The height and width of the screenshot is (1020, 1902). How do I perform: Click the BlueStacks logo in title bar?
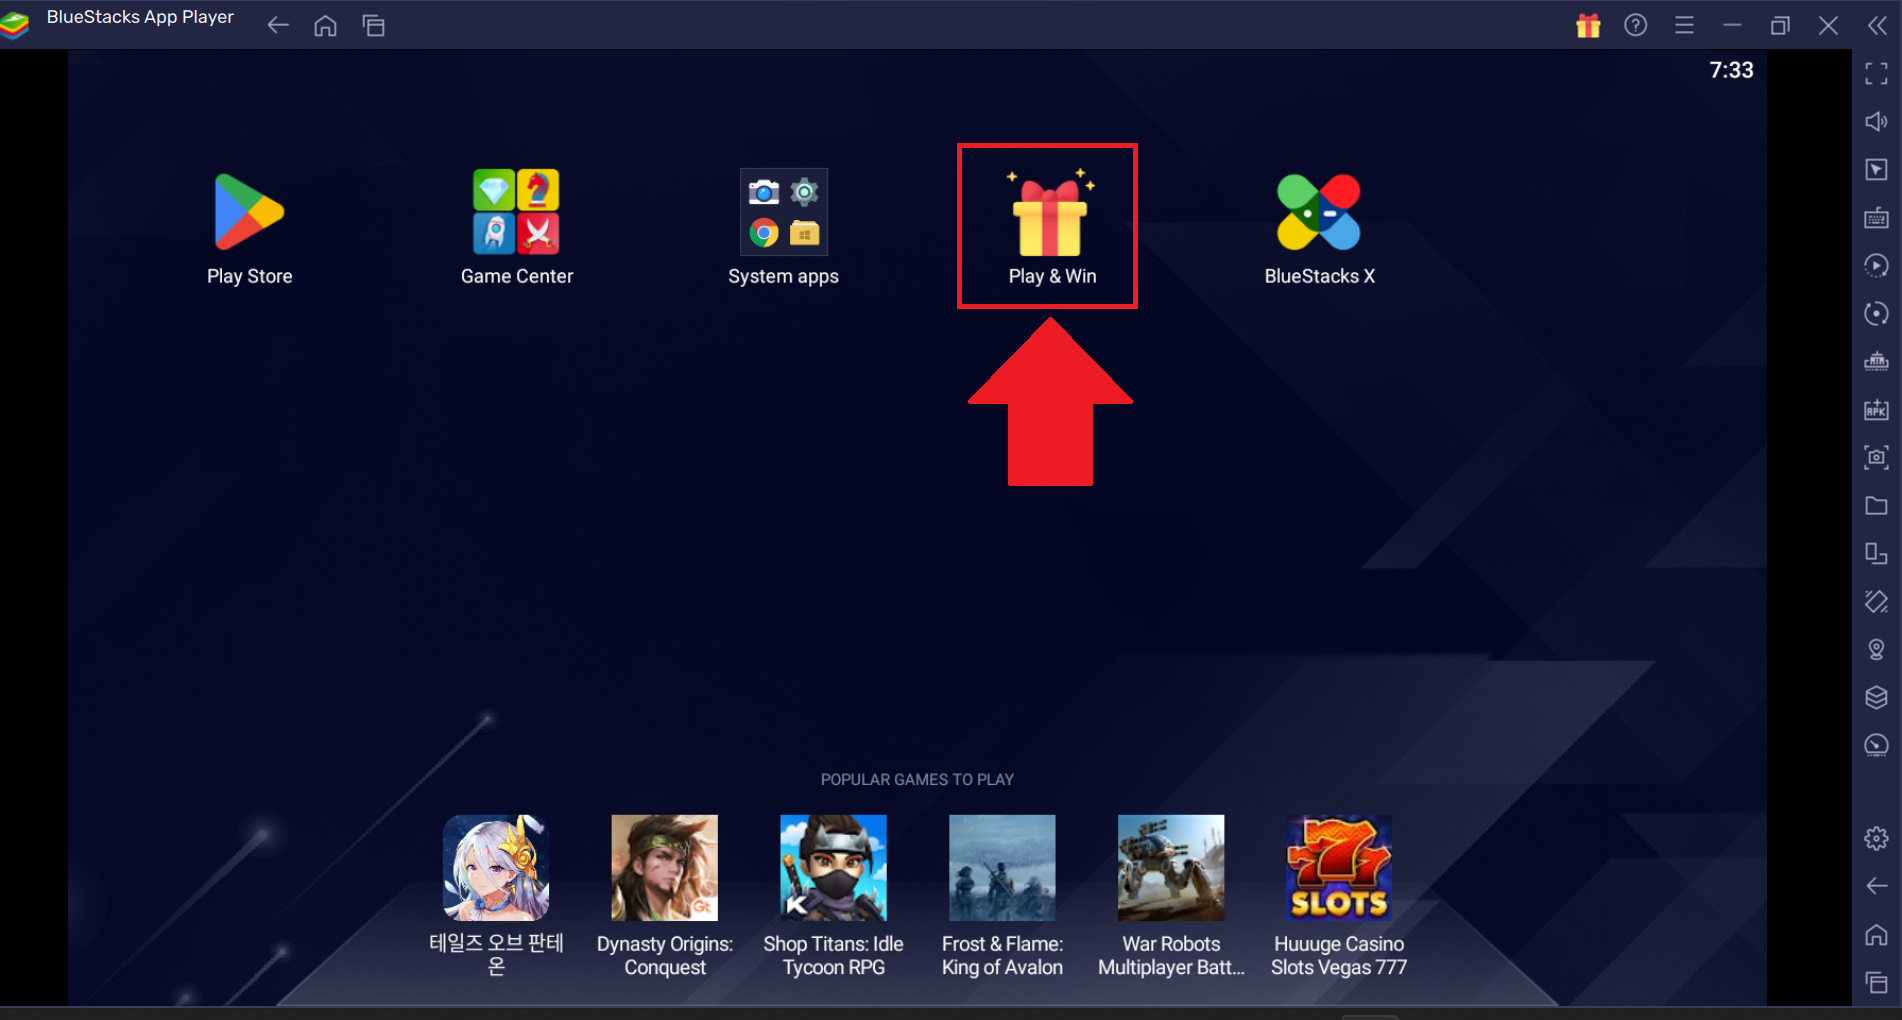[15, 25]
